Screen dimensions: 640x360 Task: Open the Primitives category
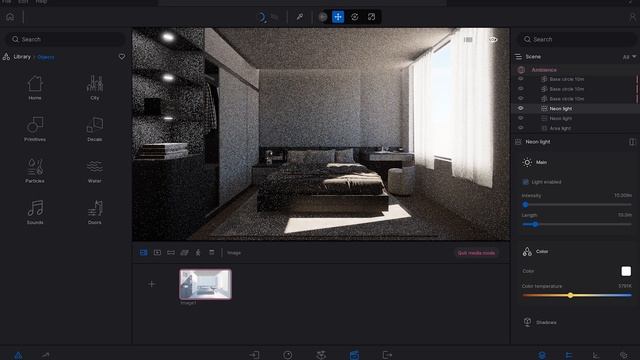(x=35, y=129)
